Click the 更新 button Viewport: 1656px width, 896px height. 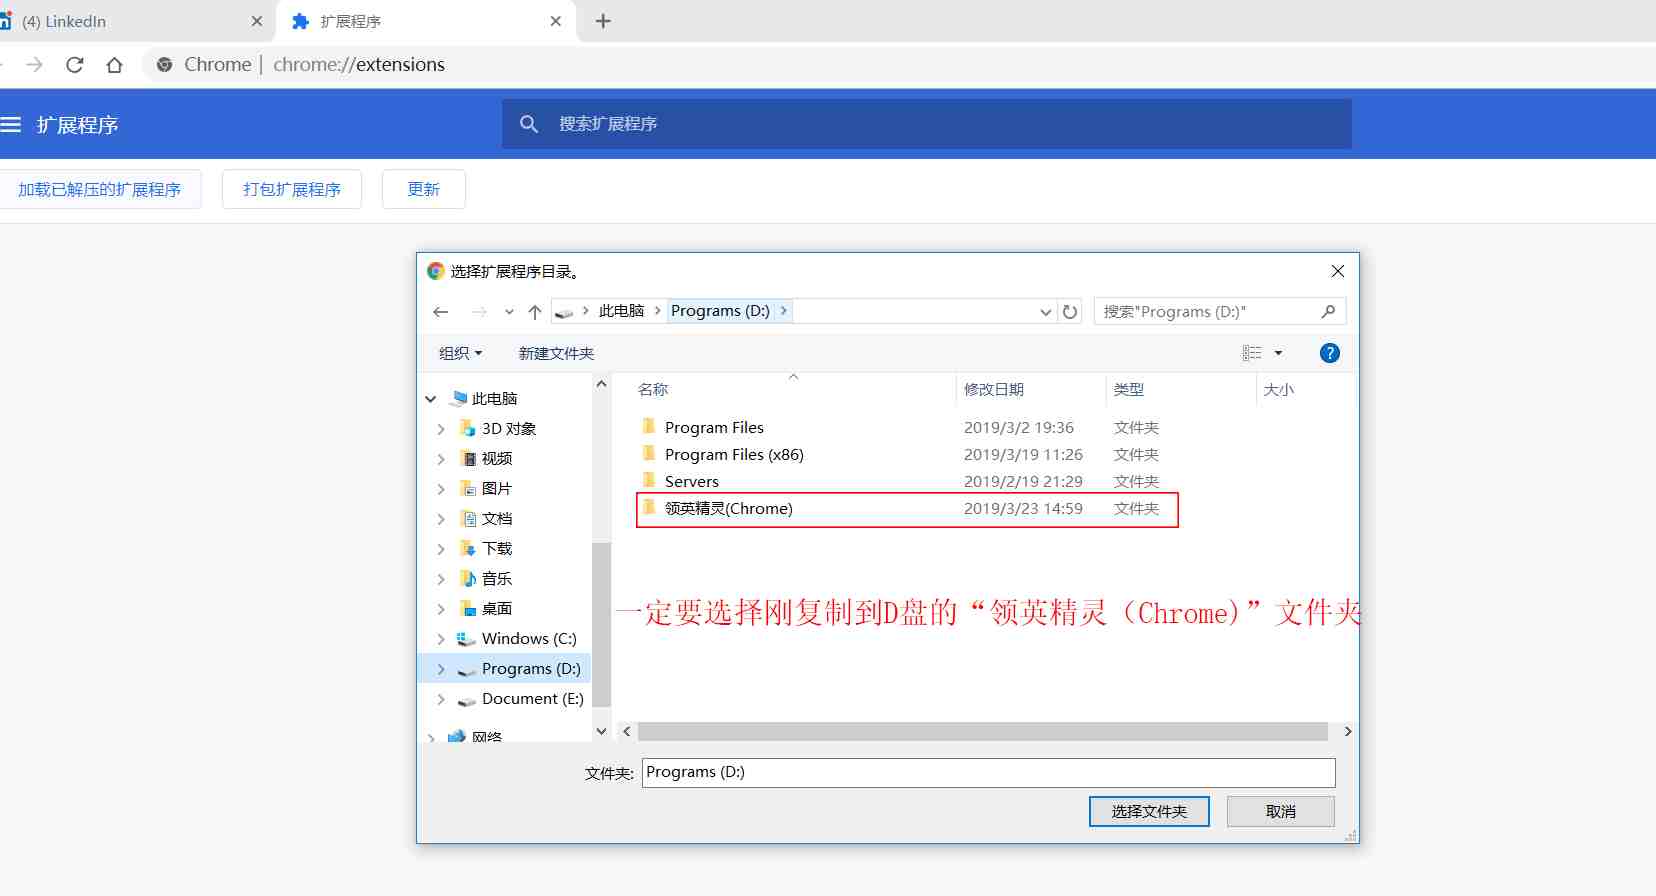(x=424, y=189)
